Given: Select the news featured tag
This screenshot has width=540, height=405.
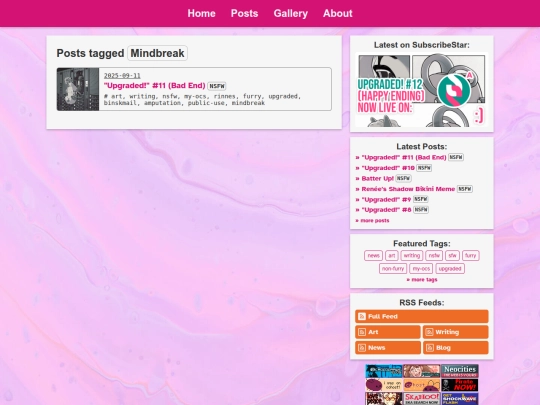Looking at the screenshot, I should pyautogui.click(x=373, y=256).
